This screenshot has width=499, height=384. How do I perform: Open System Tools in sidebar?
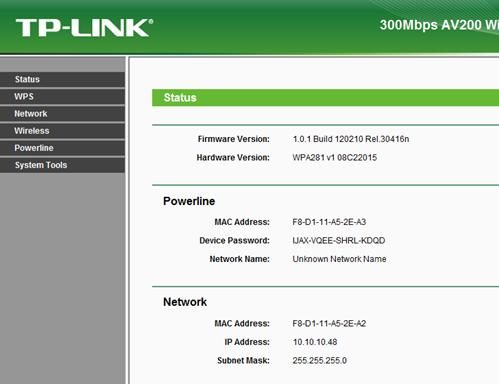[62, 165]
